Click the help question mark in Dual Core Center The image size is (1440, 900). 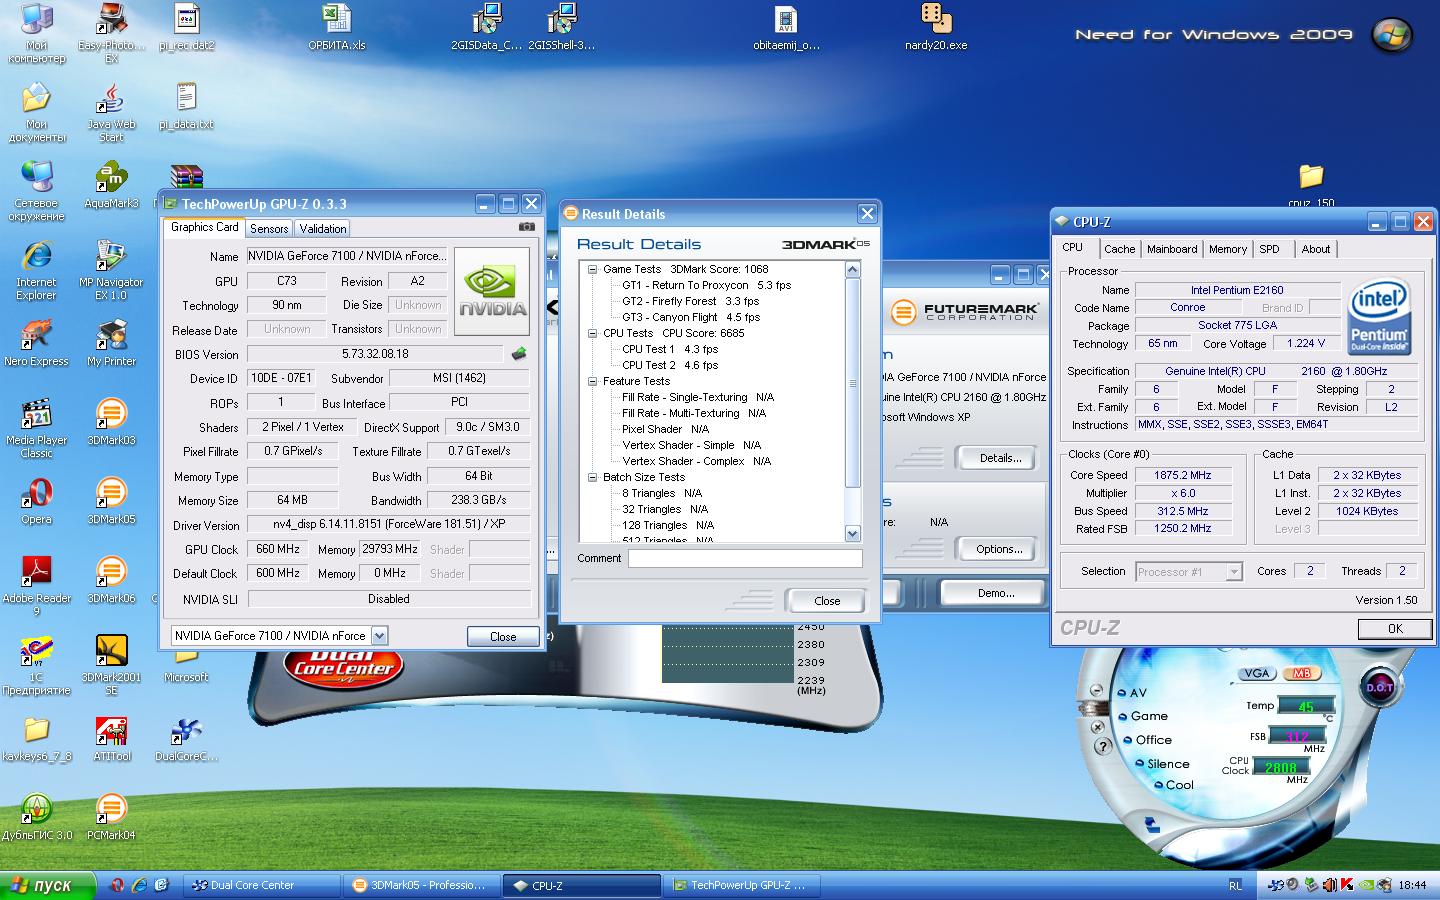1101,746
